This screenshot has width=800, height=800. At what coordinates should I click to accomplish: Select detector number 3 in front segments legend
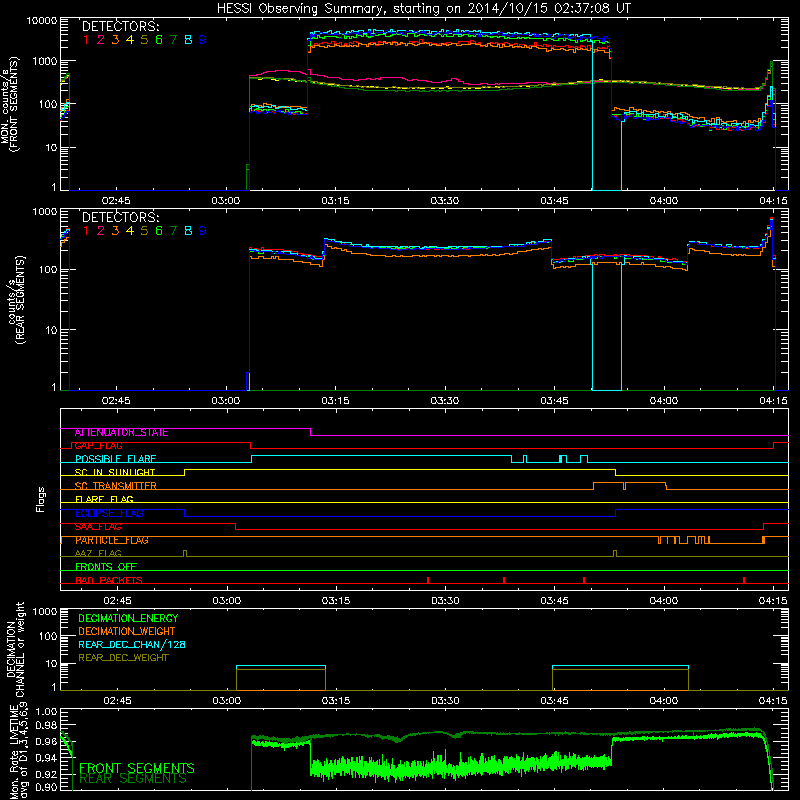[x=115, y=40]
